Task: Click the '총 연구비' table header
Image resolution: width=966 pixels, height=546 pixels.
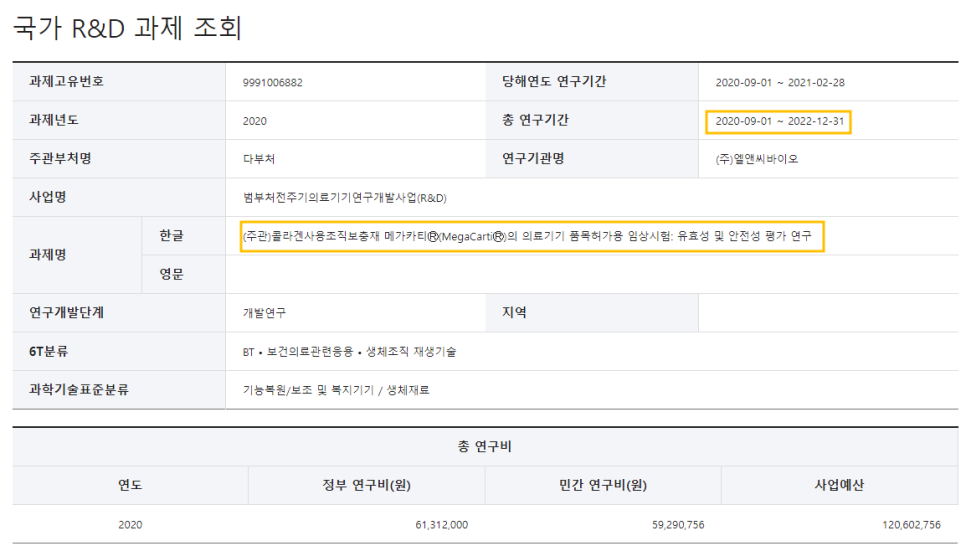Action: 485,446
